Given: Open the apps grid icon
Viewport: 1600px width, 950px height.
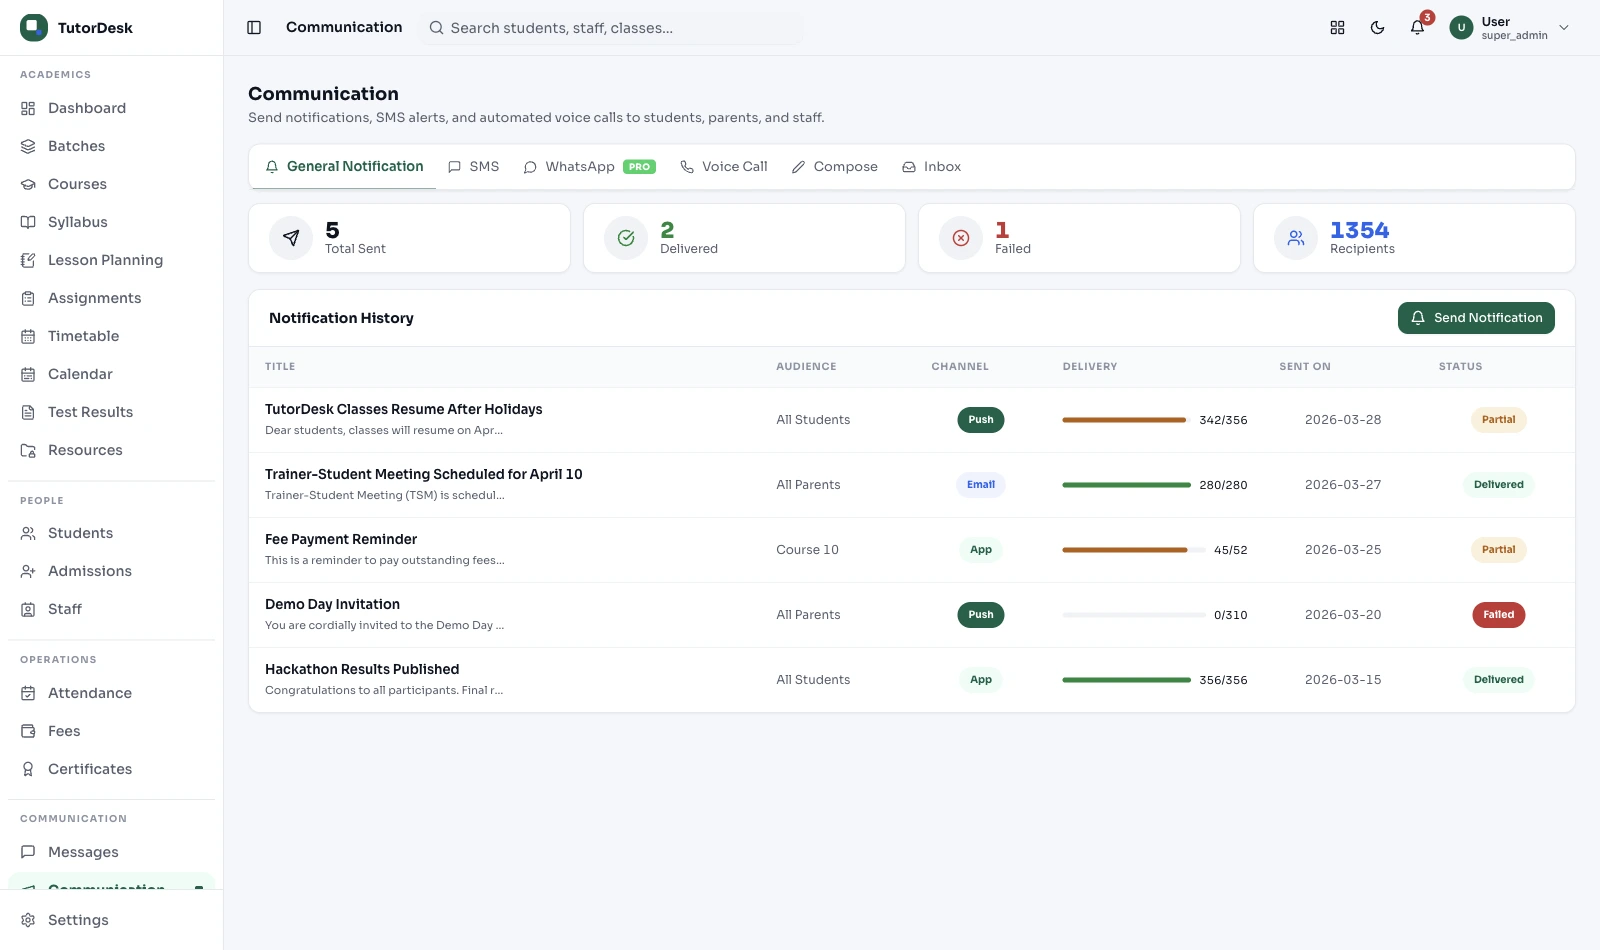Looking at the screenshot, I should pos(1337,28).
